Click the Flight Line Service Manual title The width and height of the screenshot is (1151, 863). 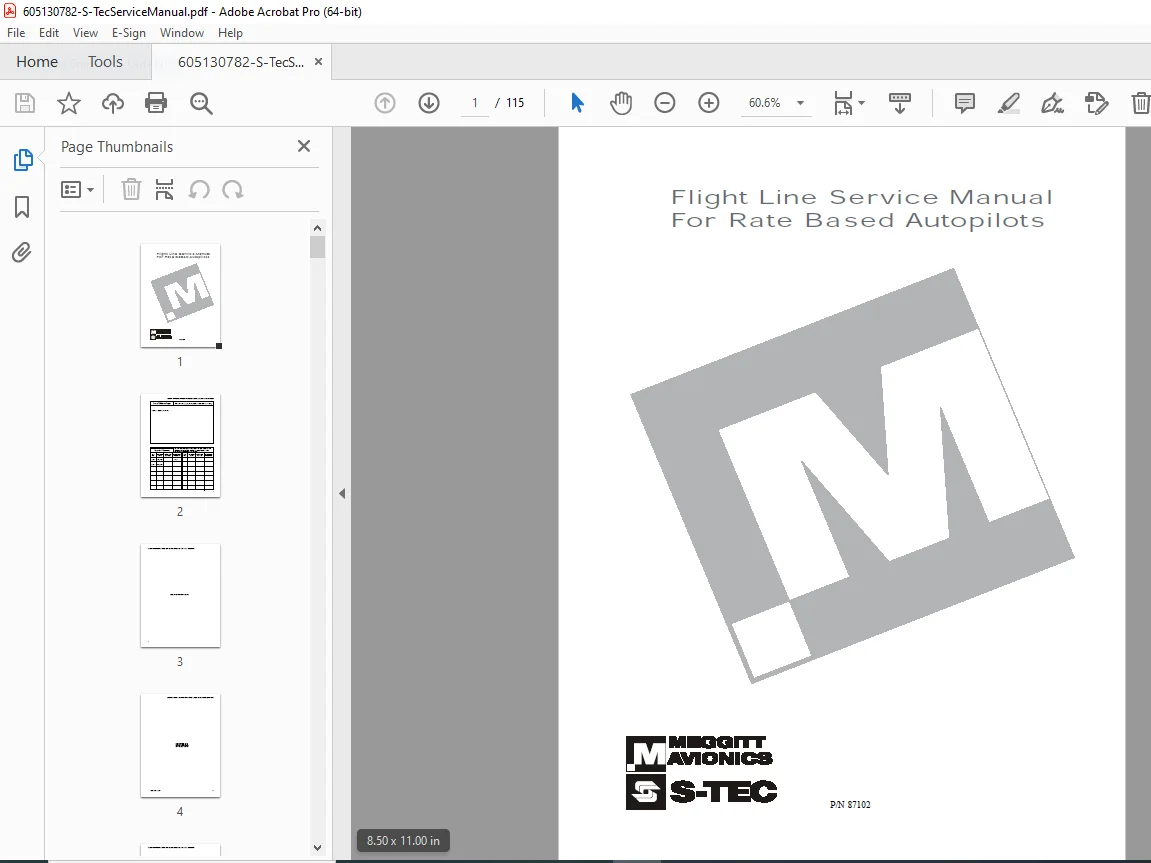click(862, 197)
